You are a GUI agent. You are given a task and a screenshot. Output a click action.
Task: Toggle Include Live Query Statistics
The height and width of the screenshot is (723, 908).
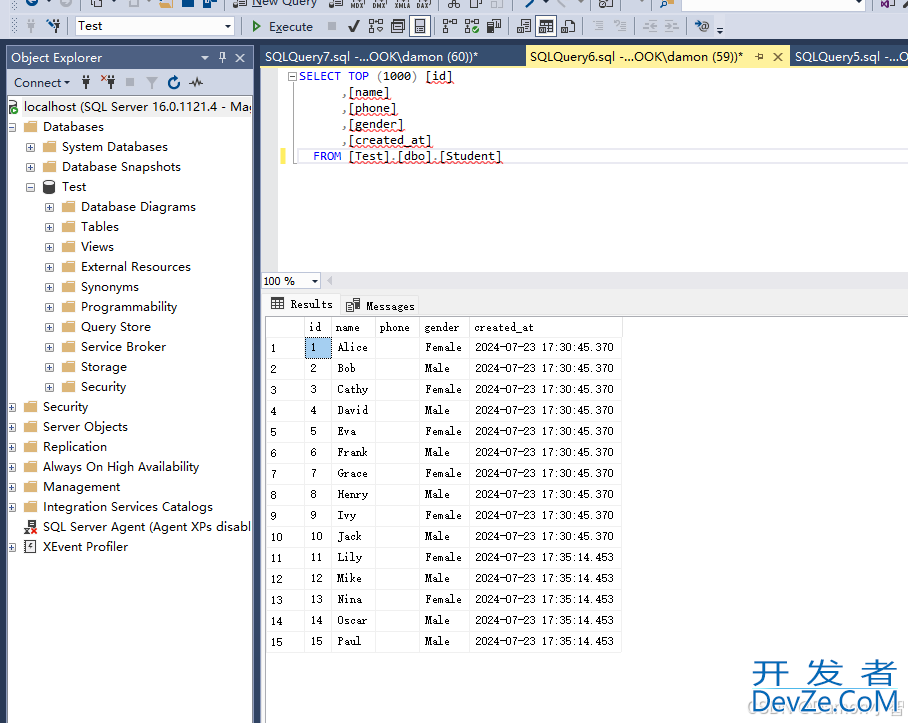[472, 27]
